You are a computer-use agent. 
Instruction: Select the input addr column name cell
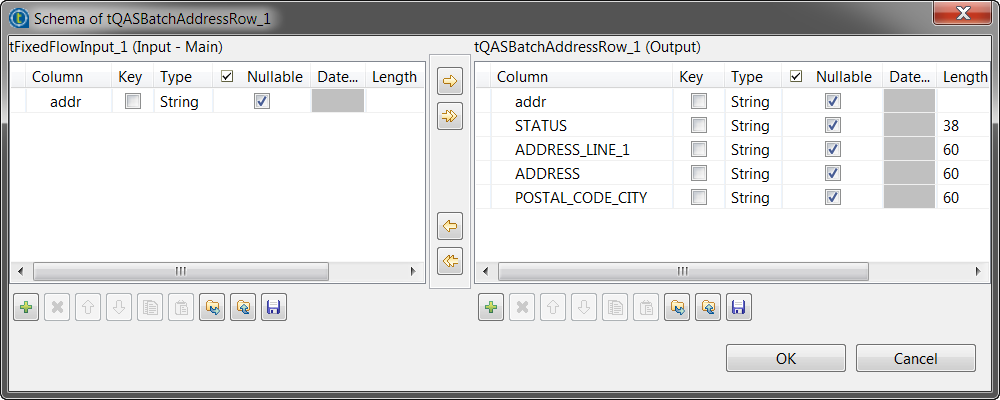pos(68,101)
